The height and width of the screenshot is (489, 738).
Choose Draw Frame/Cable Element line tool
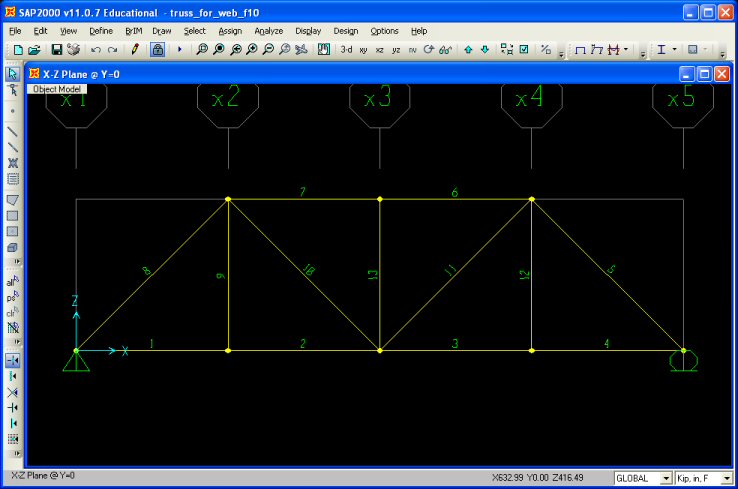13,131
